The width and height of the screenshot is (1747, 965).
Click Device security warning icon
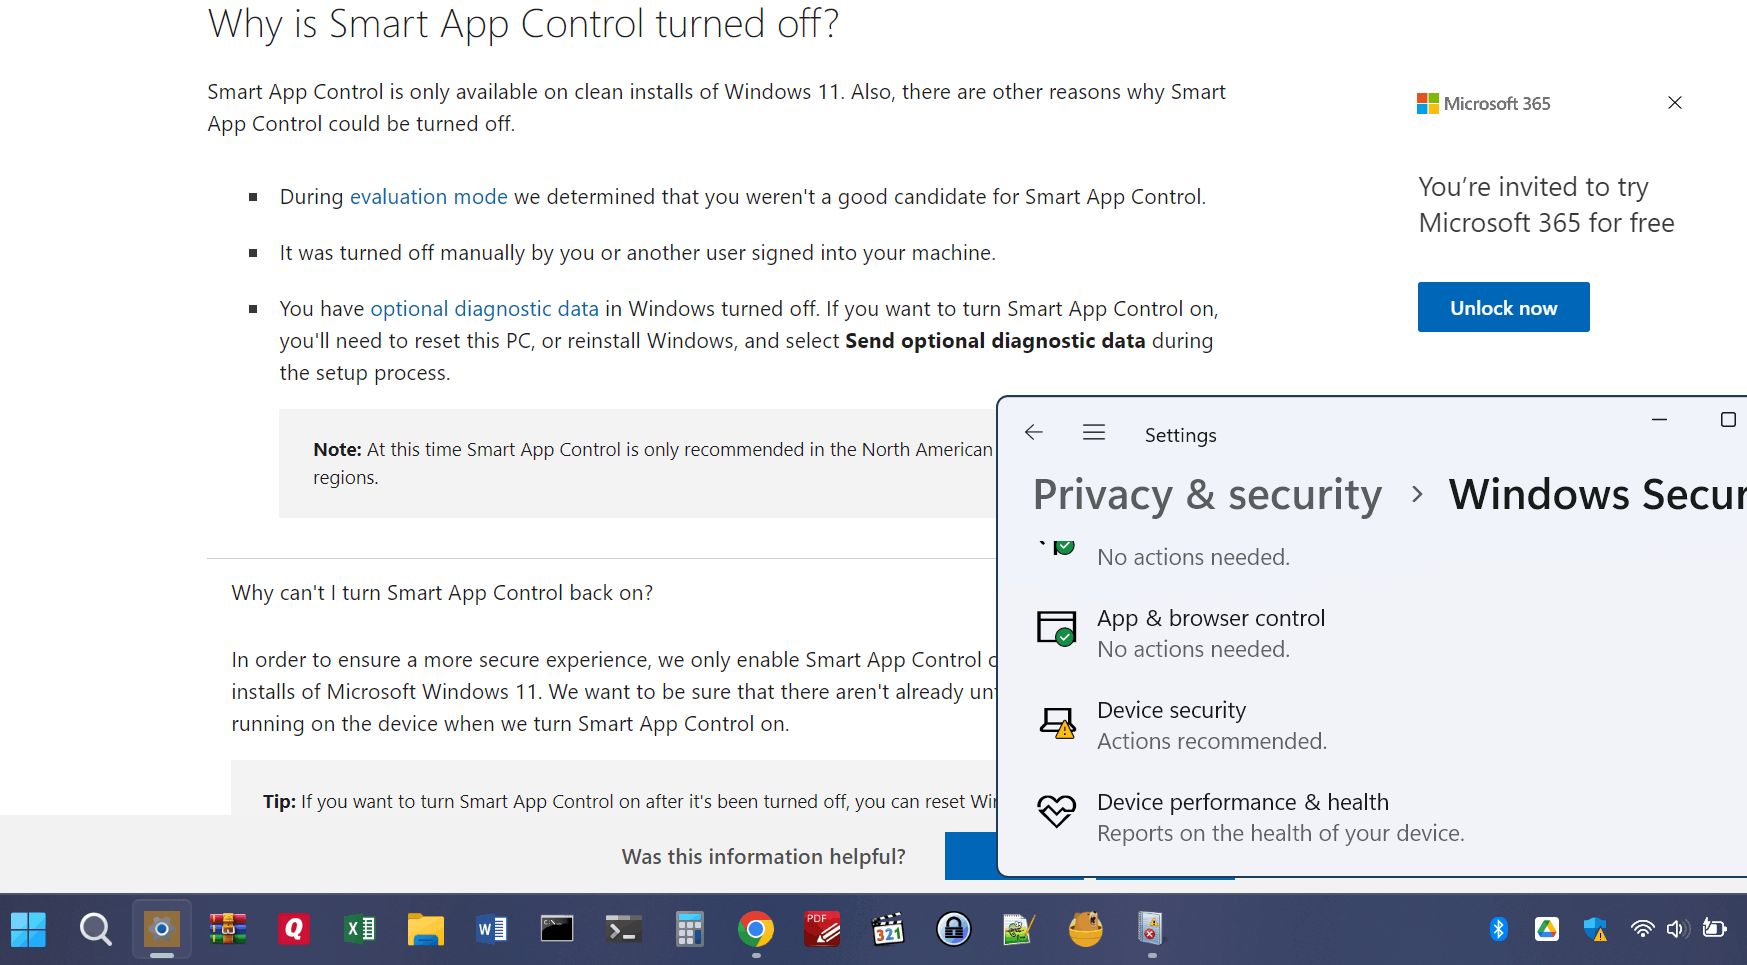(x=1056, y=722)
